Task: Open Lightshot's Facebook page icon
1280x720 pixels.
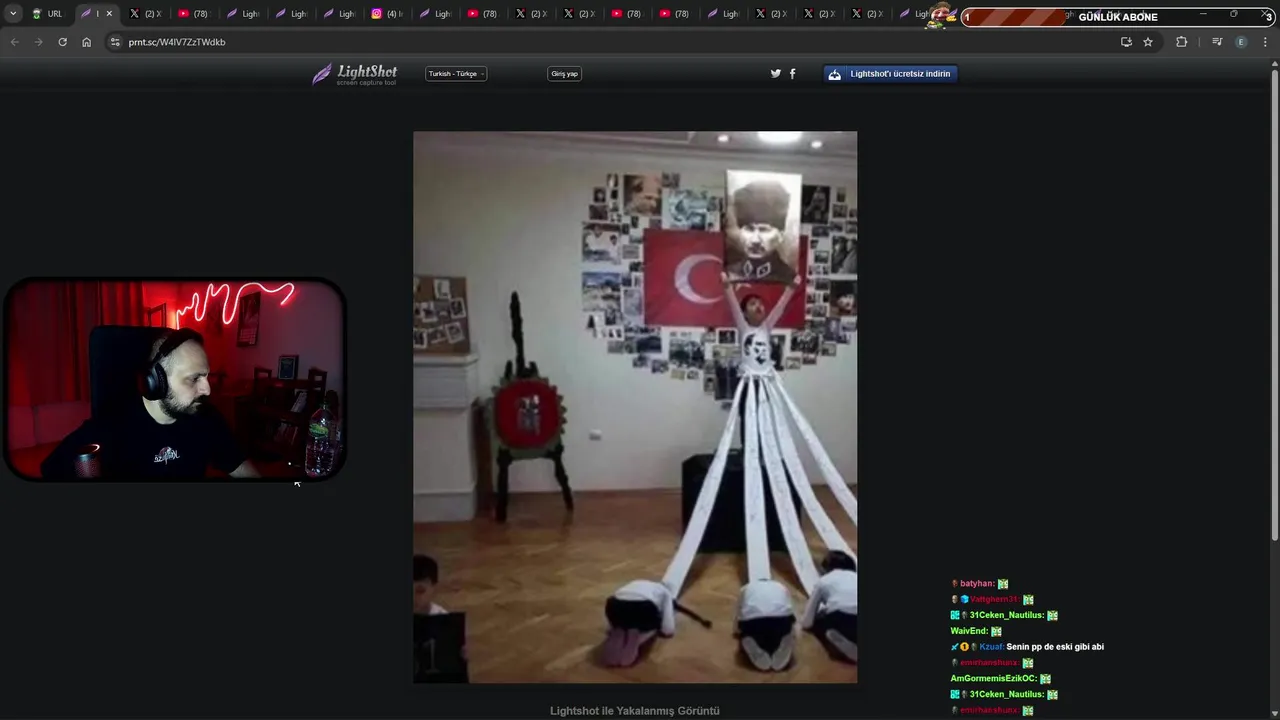Action: 793,74
